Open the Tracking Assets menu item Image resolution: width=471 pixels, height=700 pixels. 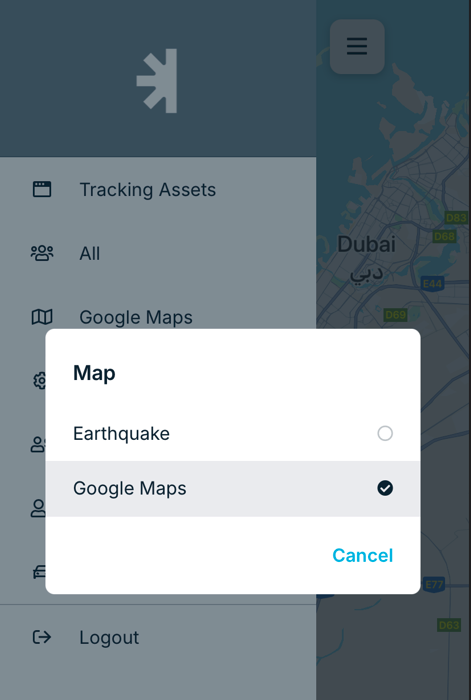pos(158,189)
